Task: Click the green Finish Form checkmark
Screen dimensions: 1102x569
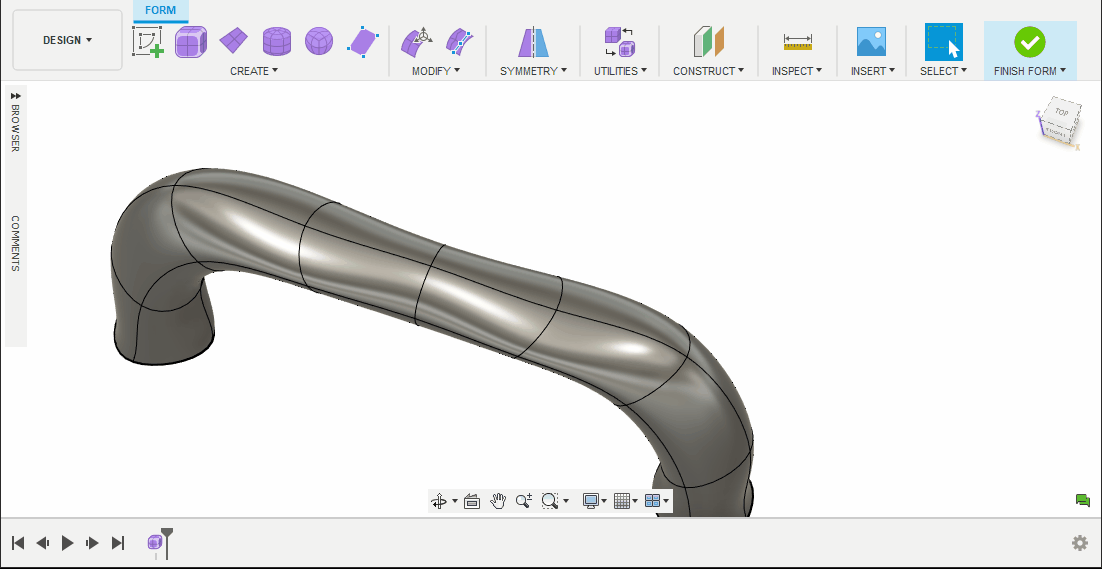Action: (x=1029, y=42)
